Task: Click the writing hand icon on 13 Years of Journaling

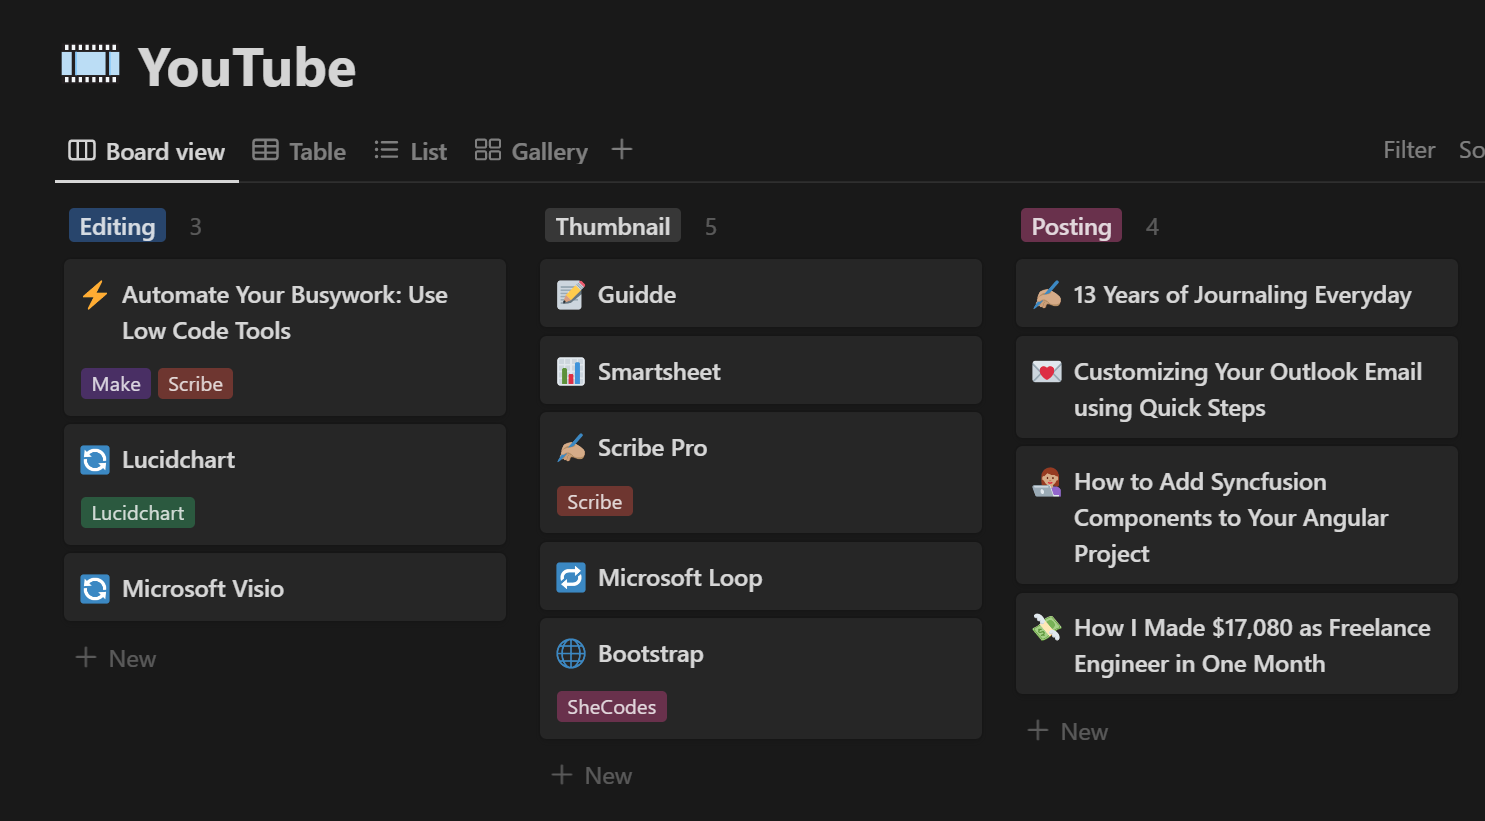Action: coord(1047,295)
